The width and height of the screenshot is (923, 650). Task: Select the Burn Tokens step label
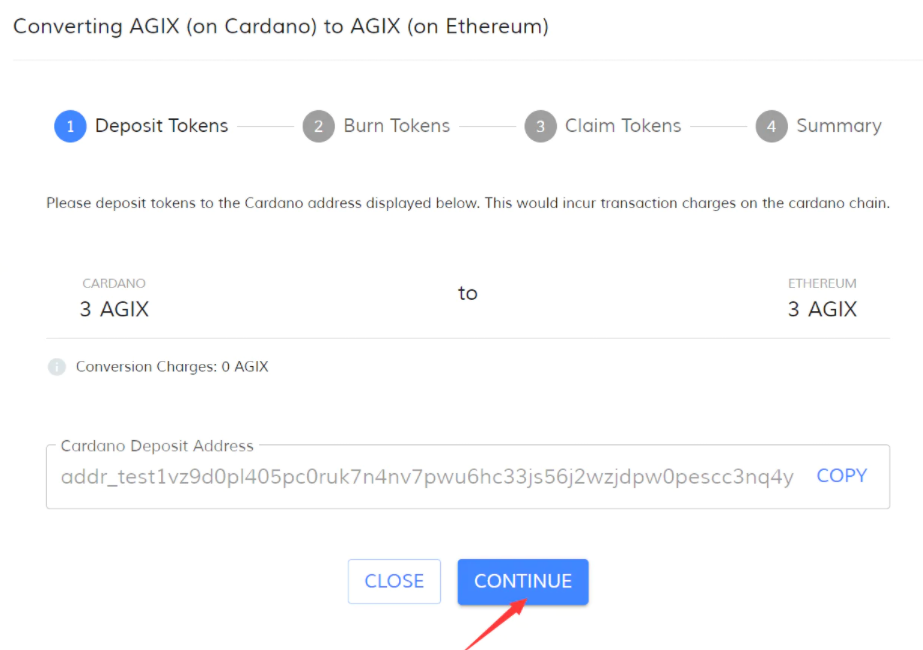pos(397,126)
